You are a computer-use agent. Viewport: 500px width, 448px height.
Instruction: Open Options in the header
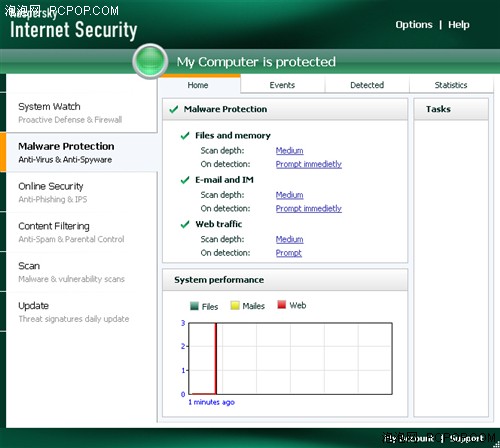414,25
